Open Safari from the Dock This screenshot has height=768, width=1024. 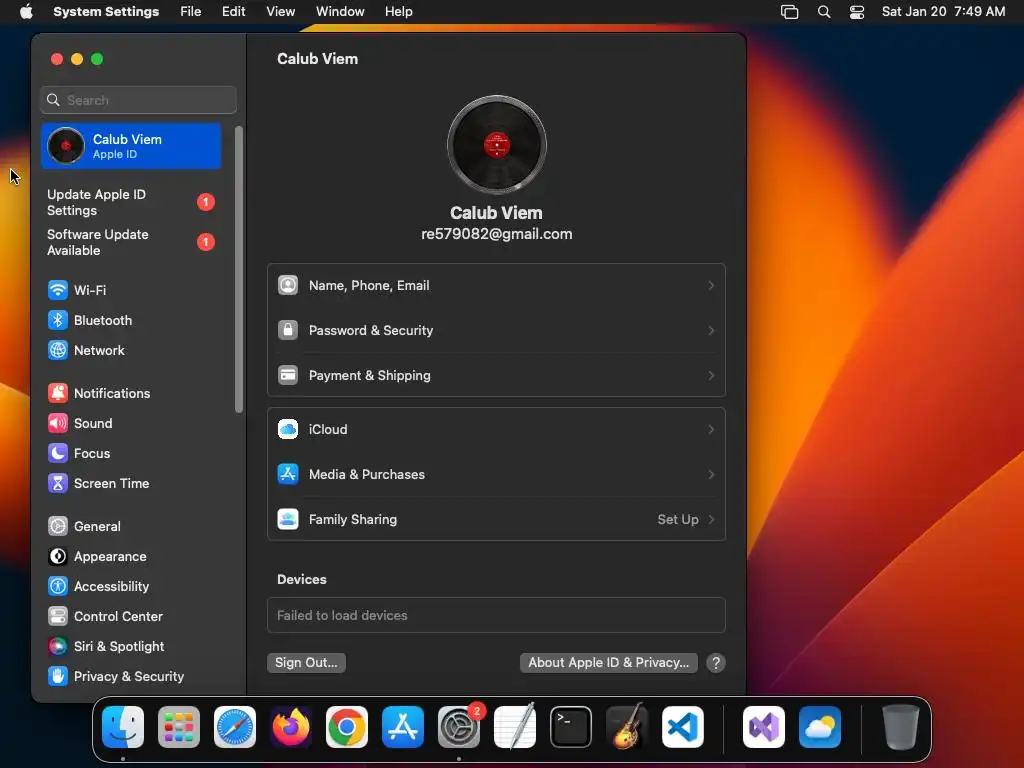tap(235, 727)
